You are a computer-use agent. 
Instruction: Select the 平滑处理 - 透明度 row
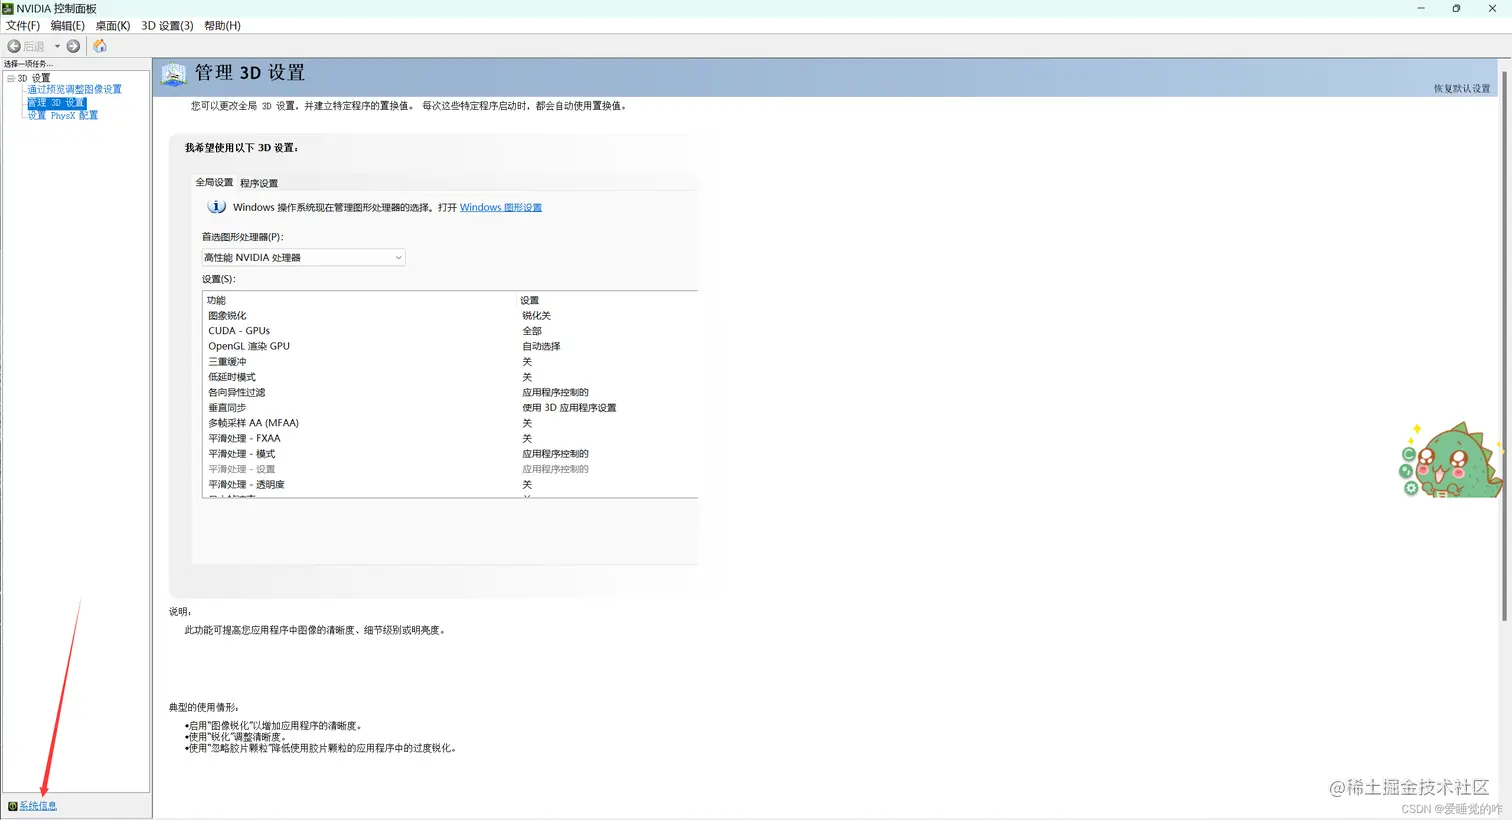pyautogui.click(x=450, y=485)
